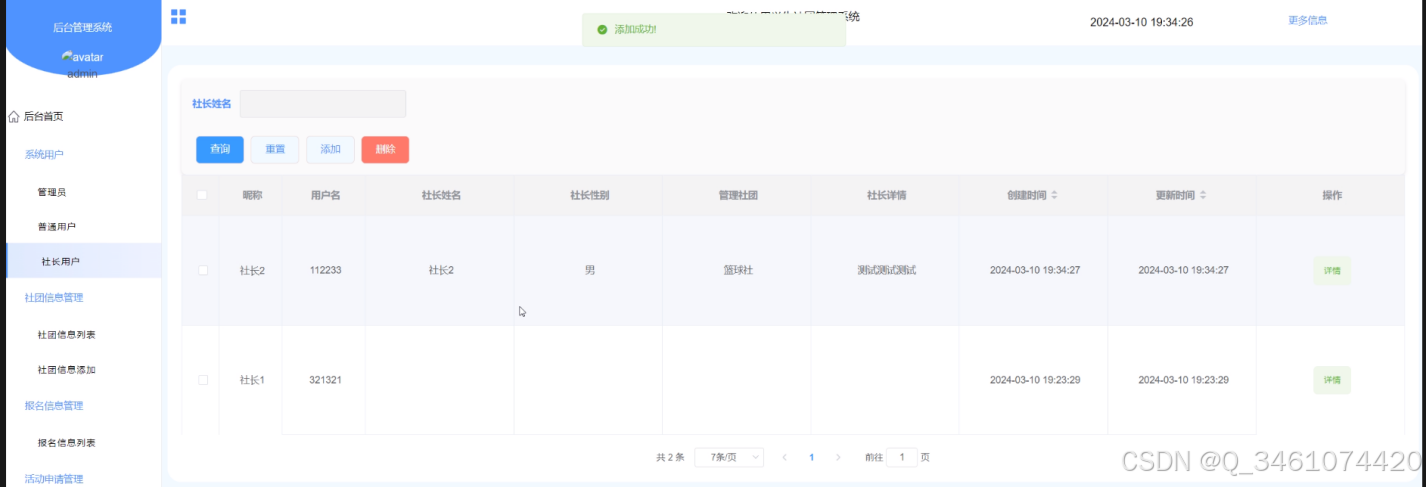Image resolution: width=1426 pixels, height=487 pixels.
Task: Click the grid menu icon in header
Action: click(179, 16)
